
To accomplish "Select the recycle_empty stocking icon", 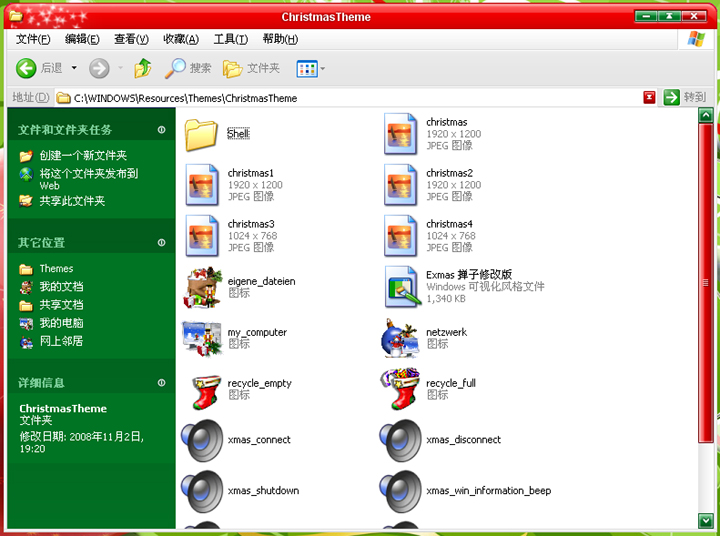I will pos(206,392).
